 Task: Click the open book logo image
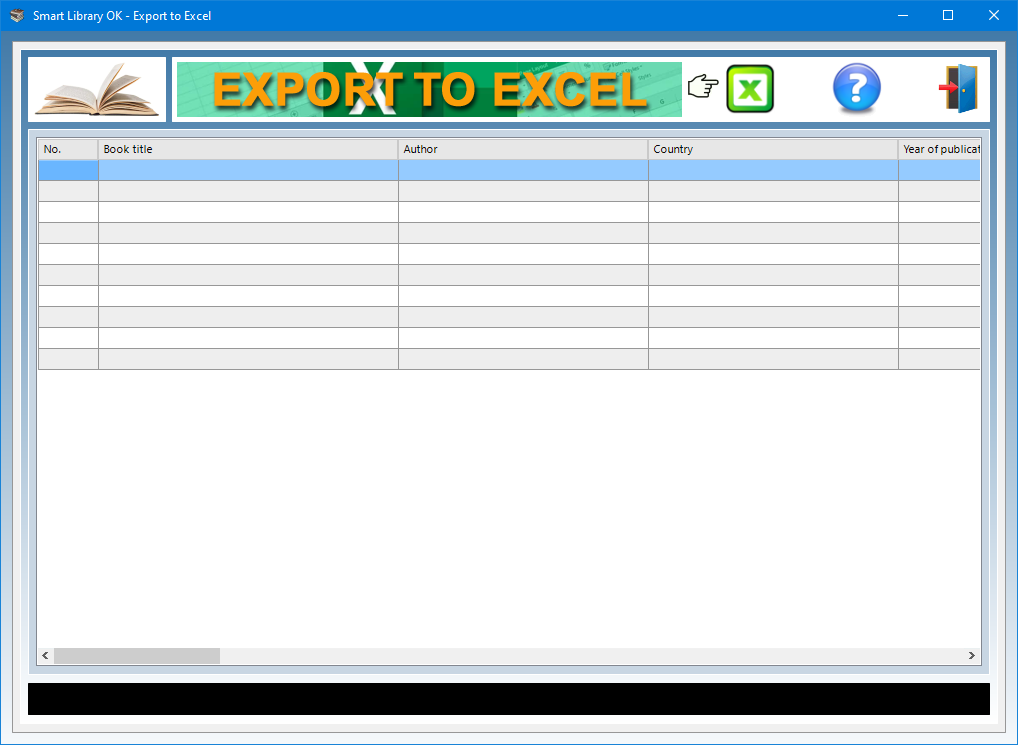click(x=97, y=90)
